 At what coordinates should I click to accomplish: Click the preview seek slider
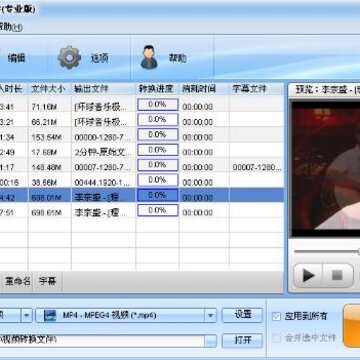pos(327,252)
